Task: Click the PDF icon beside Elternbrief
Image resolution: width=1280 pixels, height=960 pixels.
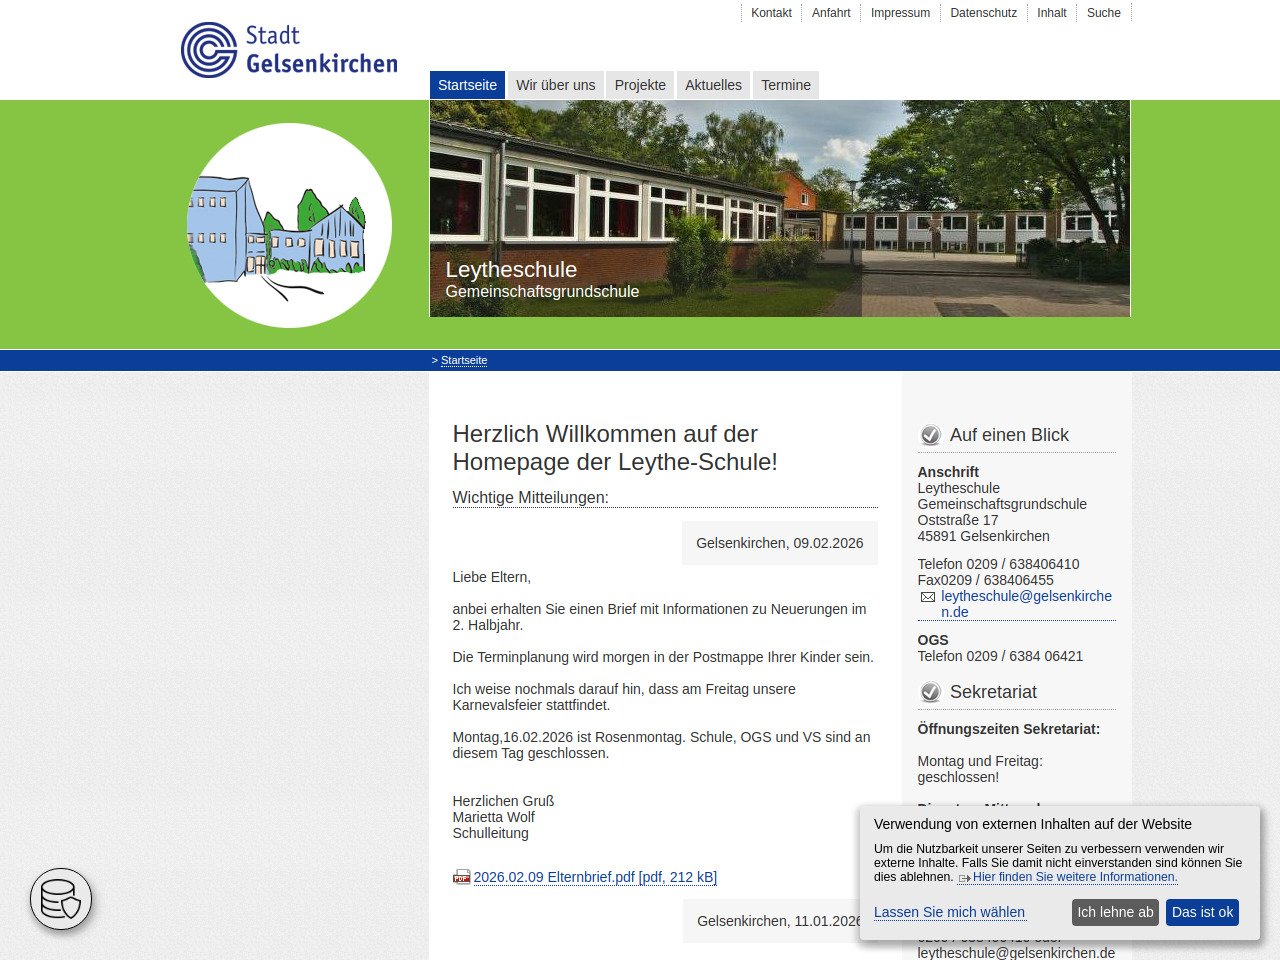Action: tap(461, 878)
